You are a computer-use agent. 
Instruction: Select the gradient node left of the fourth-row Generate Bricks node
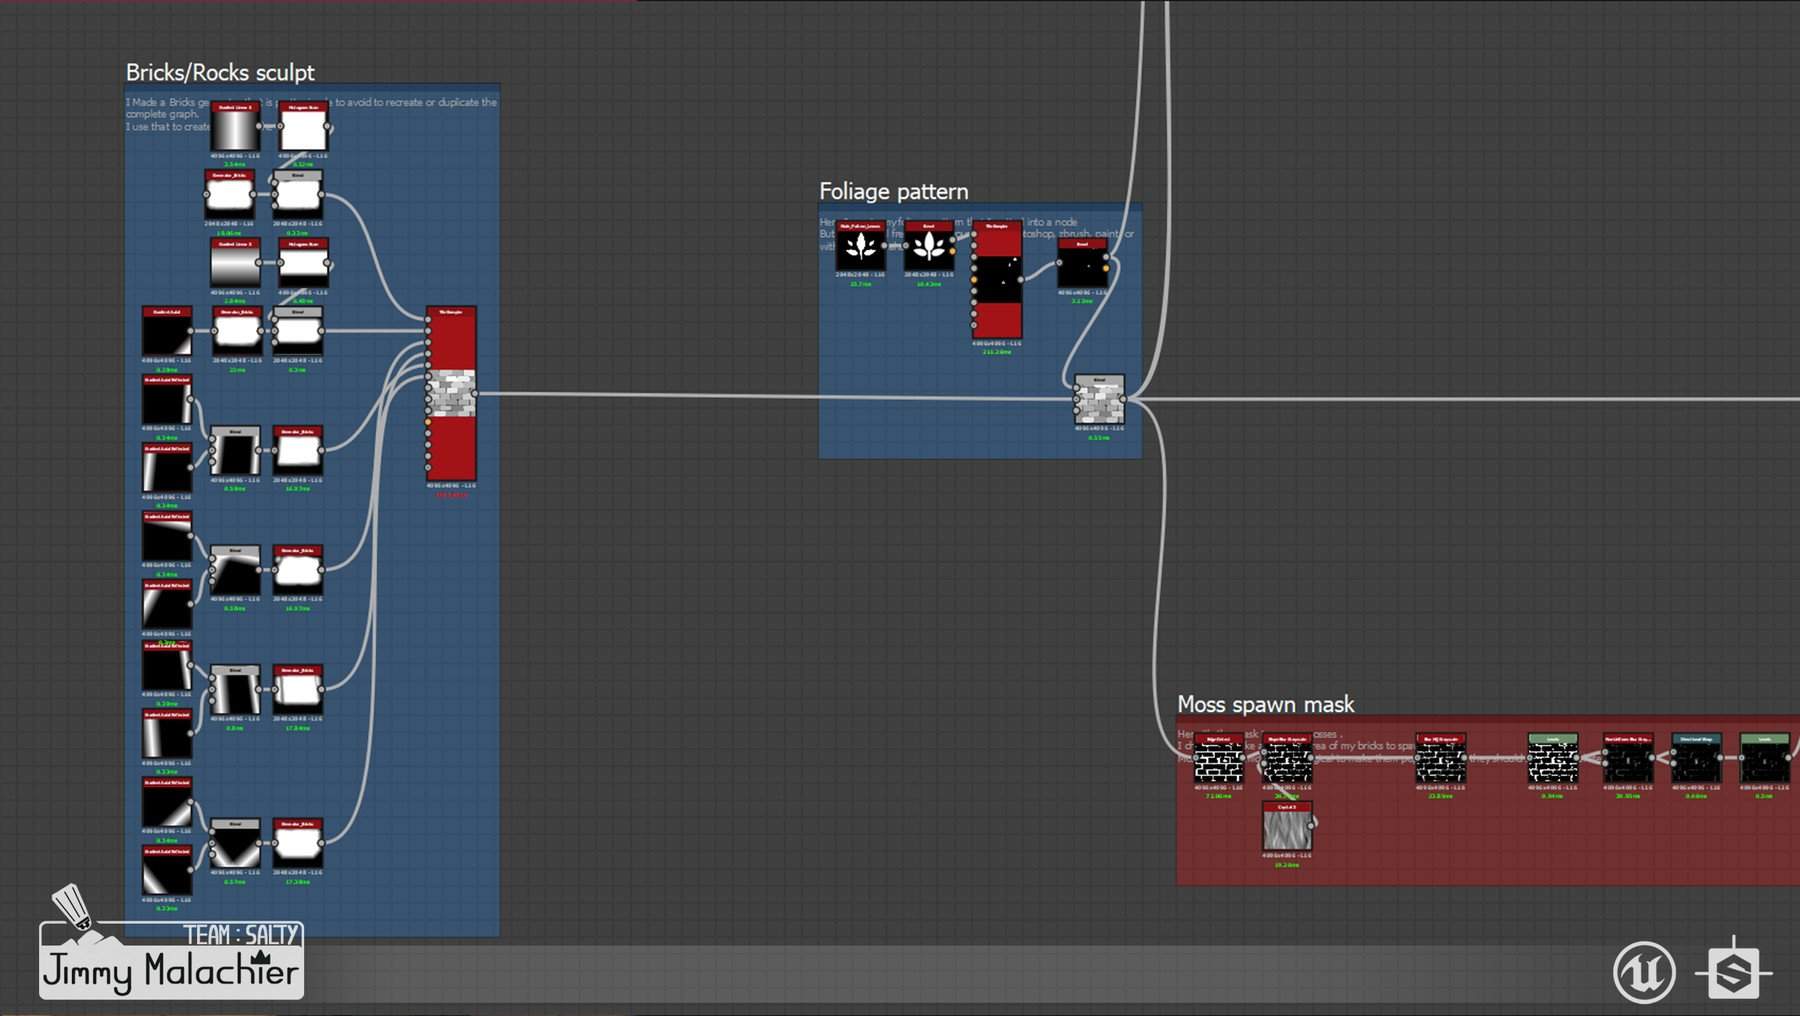[167, 332]
